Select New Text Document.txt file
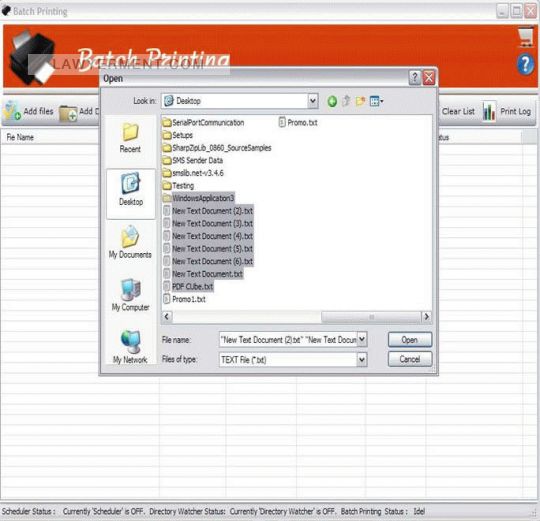Viewport: 540px width, 521px height. click(202, 274)
